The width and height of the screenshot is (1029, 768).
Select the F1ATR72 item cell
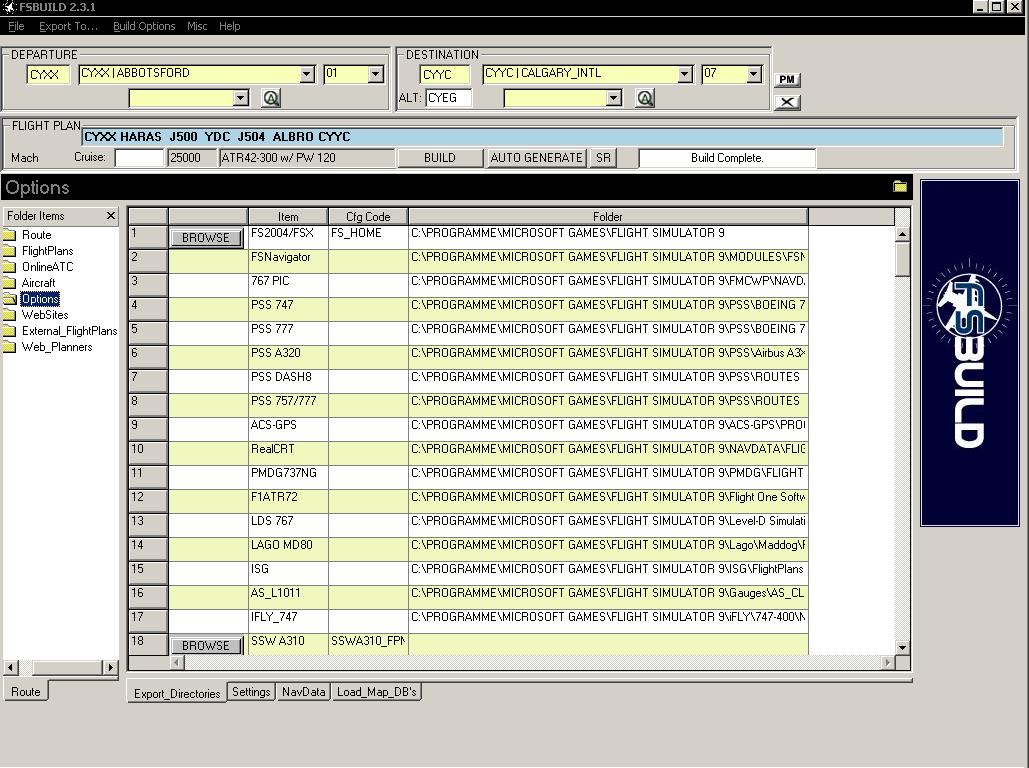tap(288, 501)
